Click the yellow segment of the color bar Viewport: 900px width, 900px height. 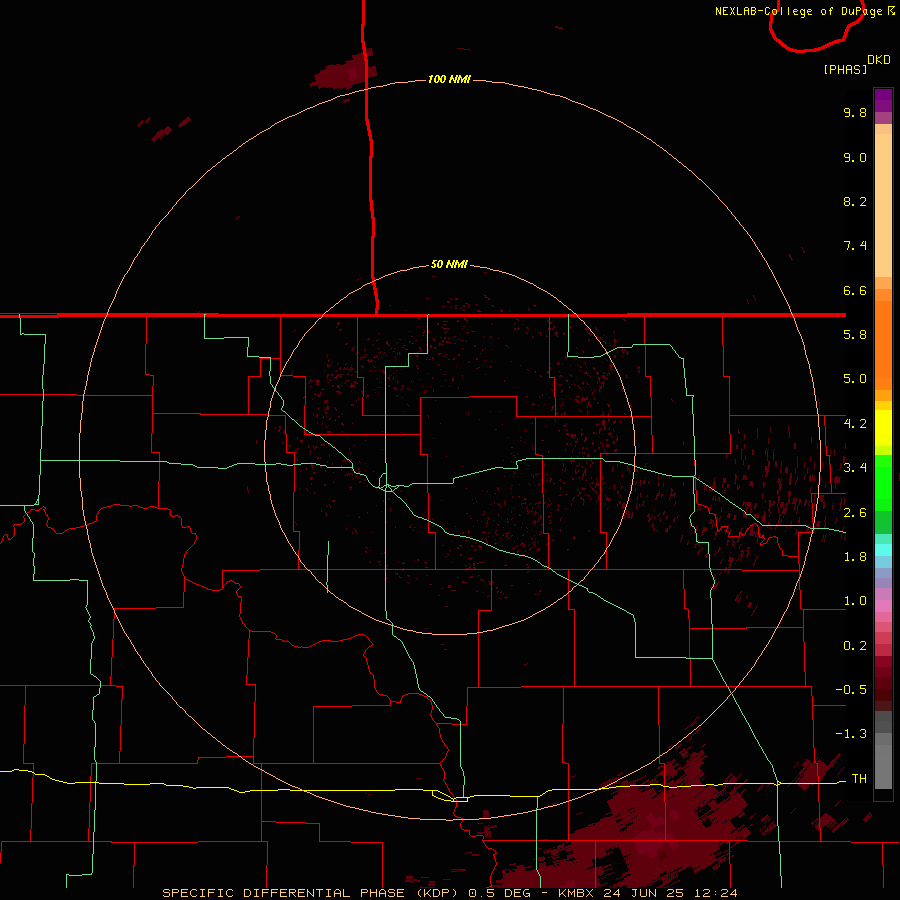(883, 428)
